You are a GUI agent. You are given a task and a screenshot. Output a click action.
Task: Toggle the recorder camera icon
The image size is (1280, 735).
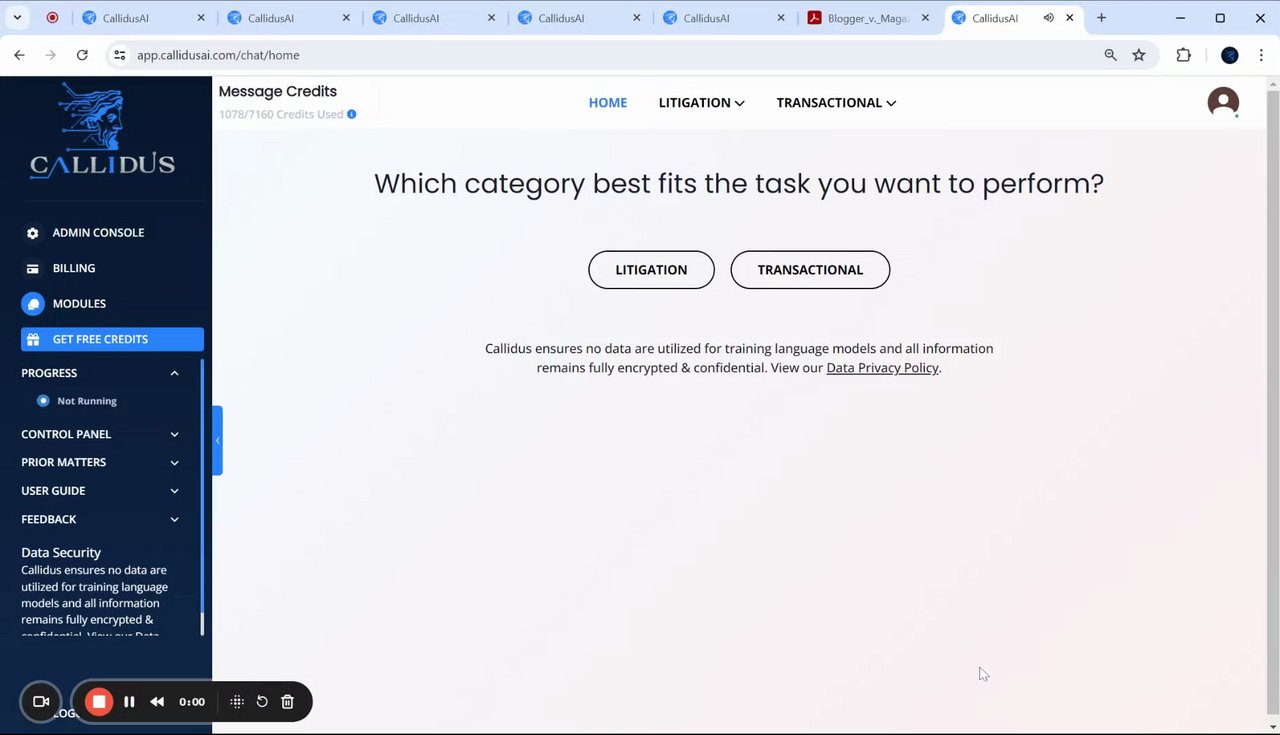pyautogui.click(x=41, y=702)
